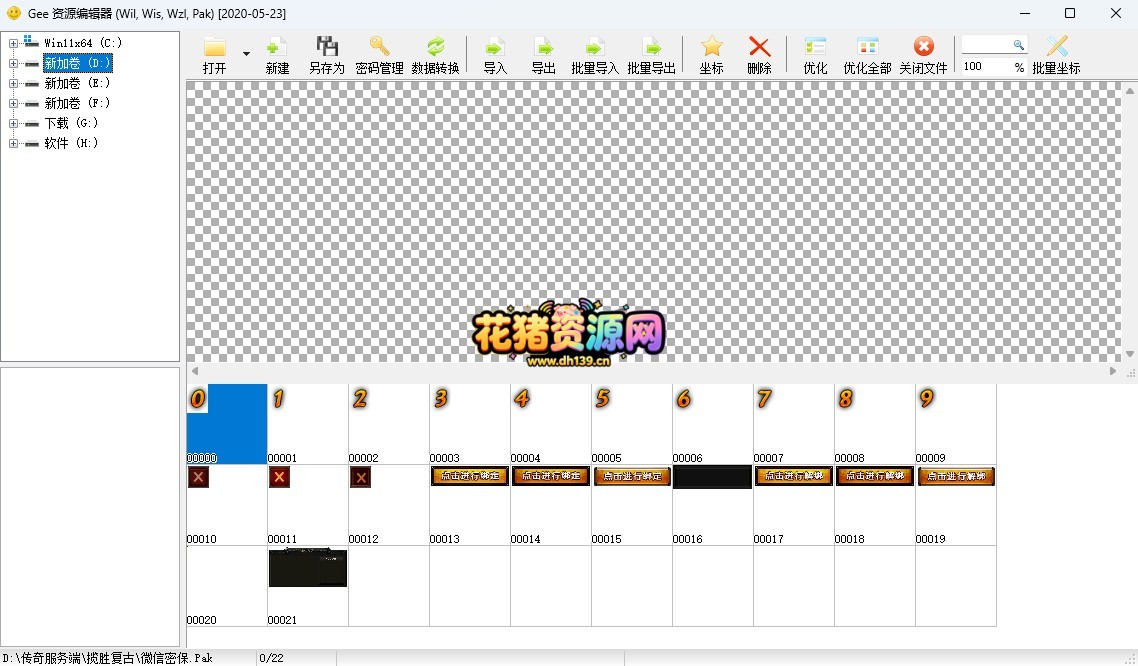Click the 另存为 (Save As) icon

[327, 47]
